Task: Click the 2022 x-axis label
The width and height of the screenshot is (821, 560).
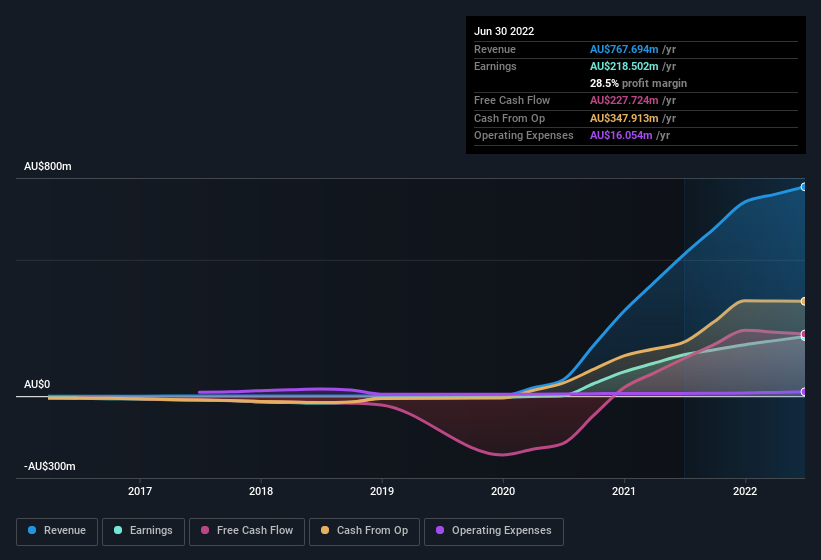Action: point(745,491)
